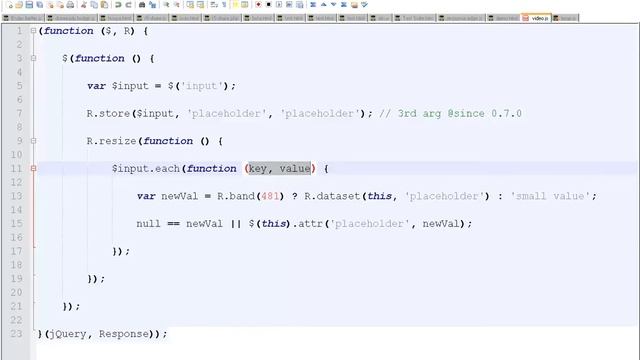Click the Save All icon
Screen dimensions: 640x360
click(x=39, y=5)
